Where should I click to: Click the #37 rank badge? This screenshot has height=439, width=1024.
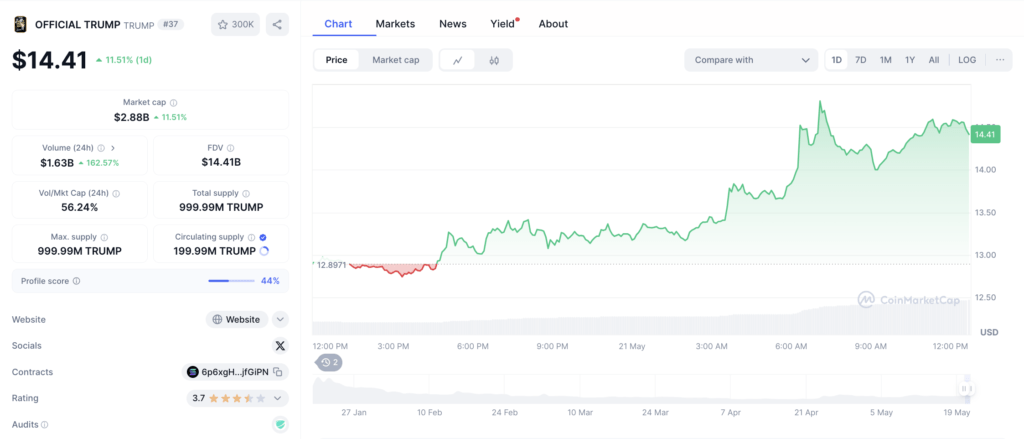171,24
